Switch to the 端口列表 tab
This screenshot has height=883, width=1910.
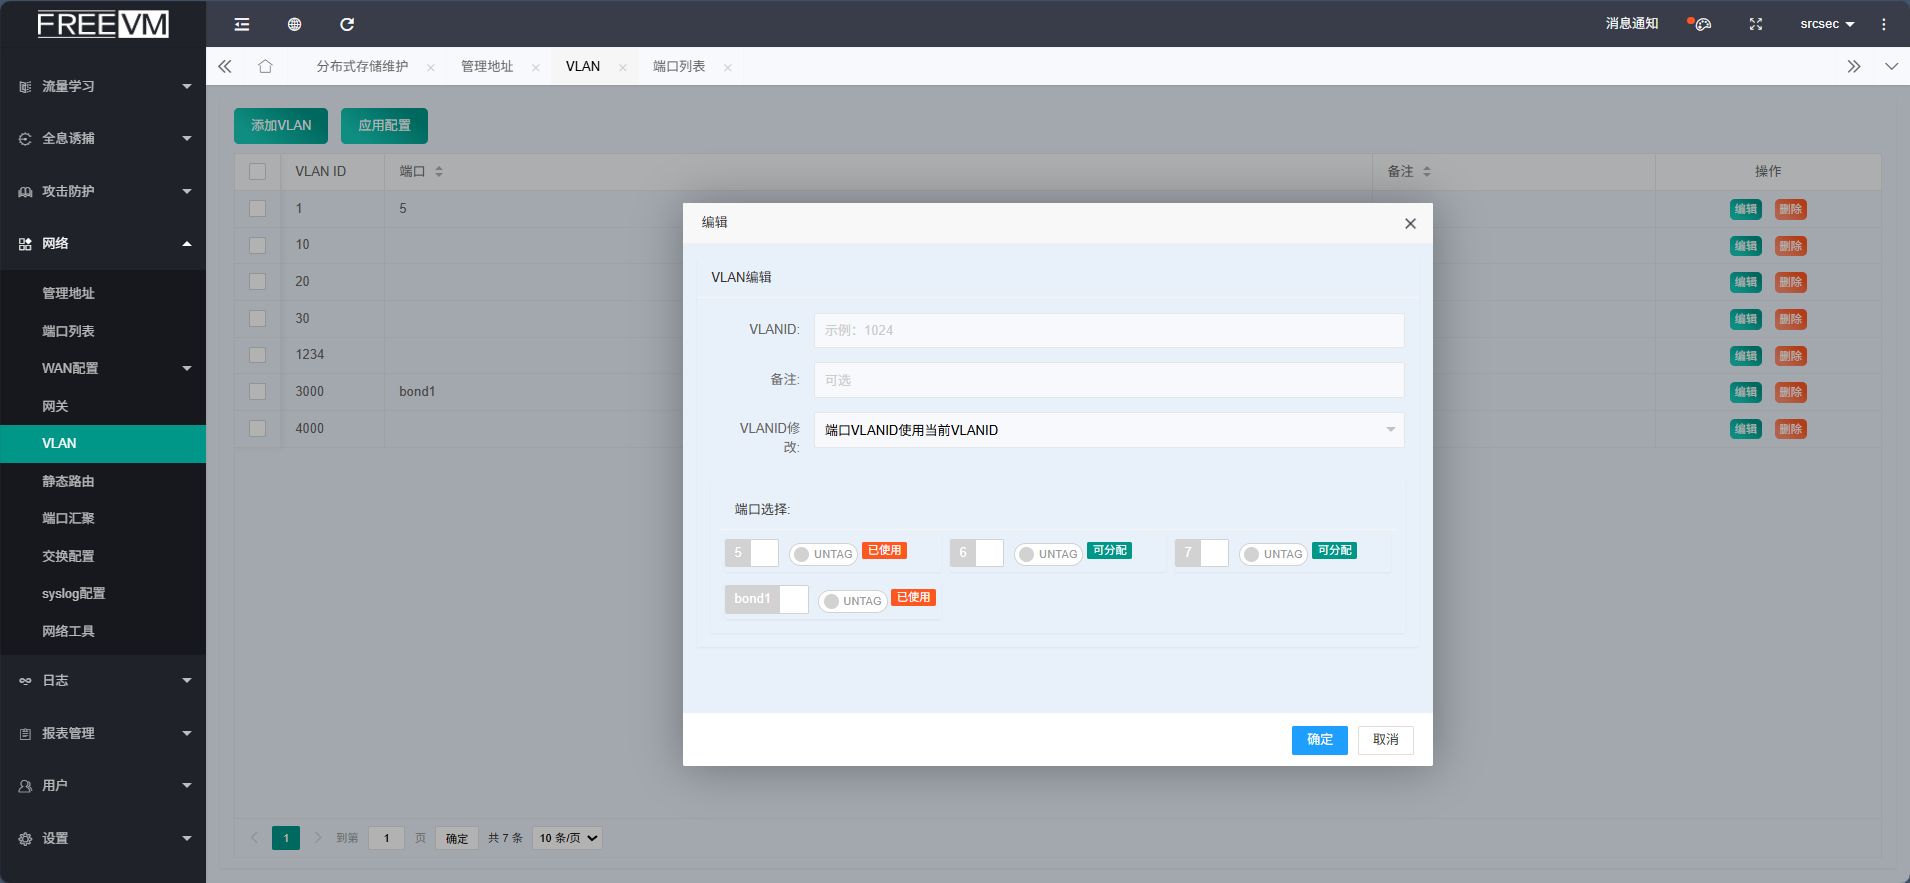679,66
